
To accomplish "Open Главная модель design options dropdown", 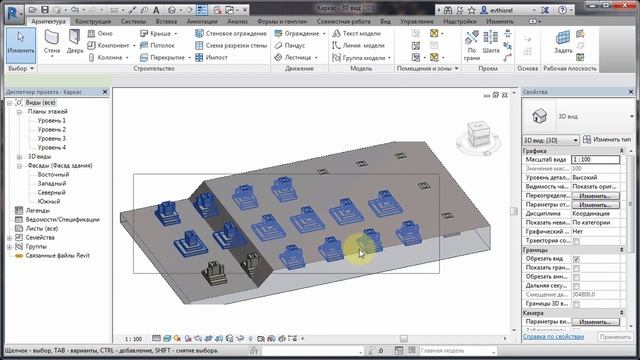I will coord(457,351).
